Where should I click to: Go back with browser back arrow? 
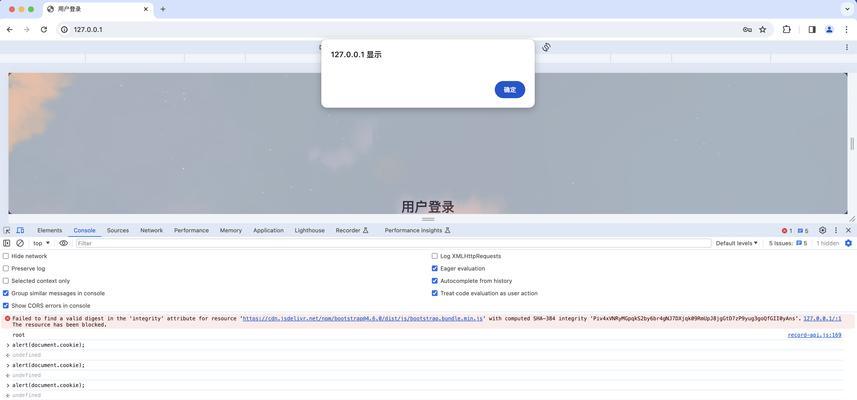tap(9, 30)
